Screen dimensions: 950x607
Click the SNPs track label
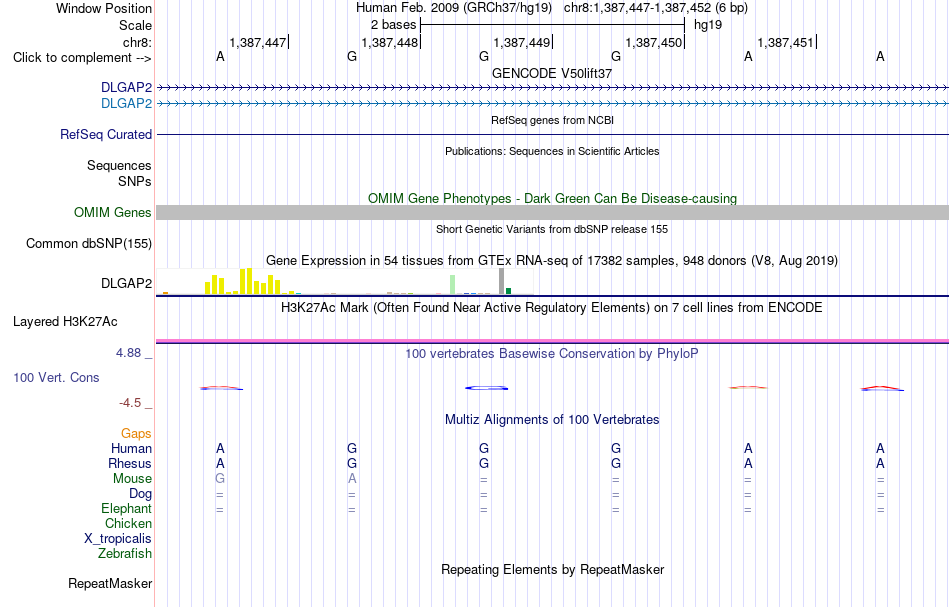135,181
